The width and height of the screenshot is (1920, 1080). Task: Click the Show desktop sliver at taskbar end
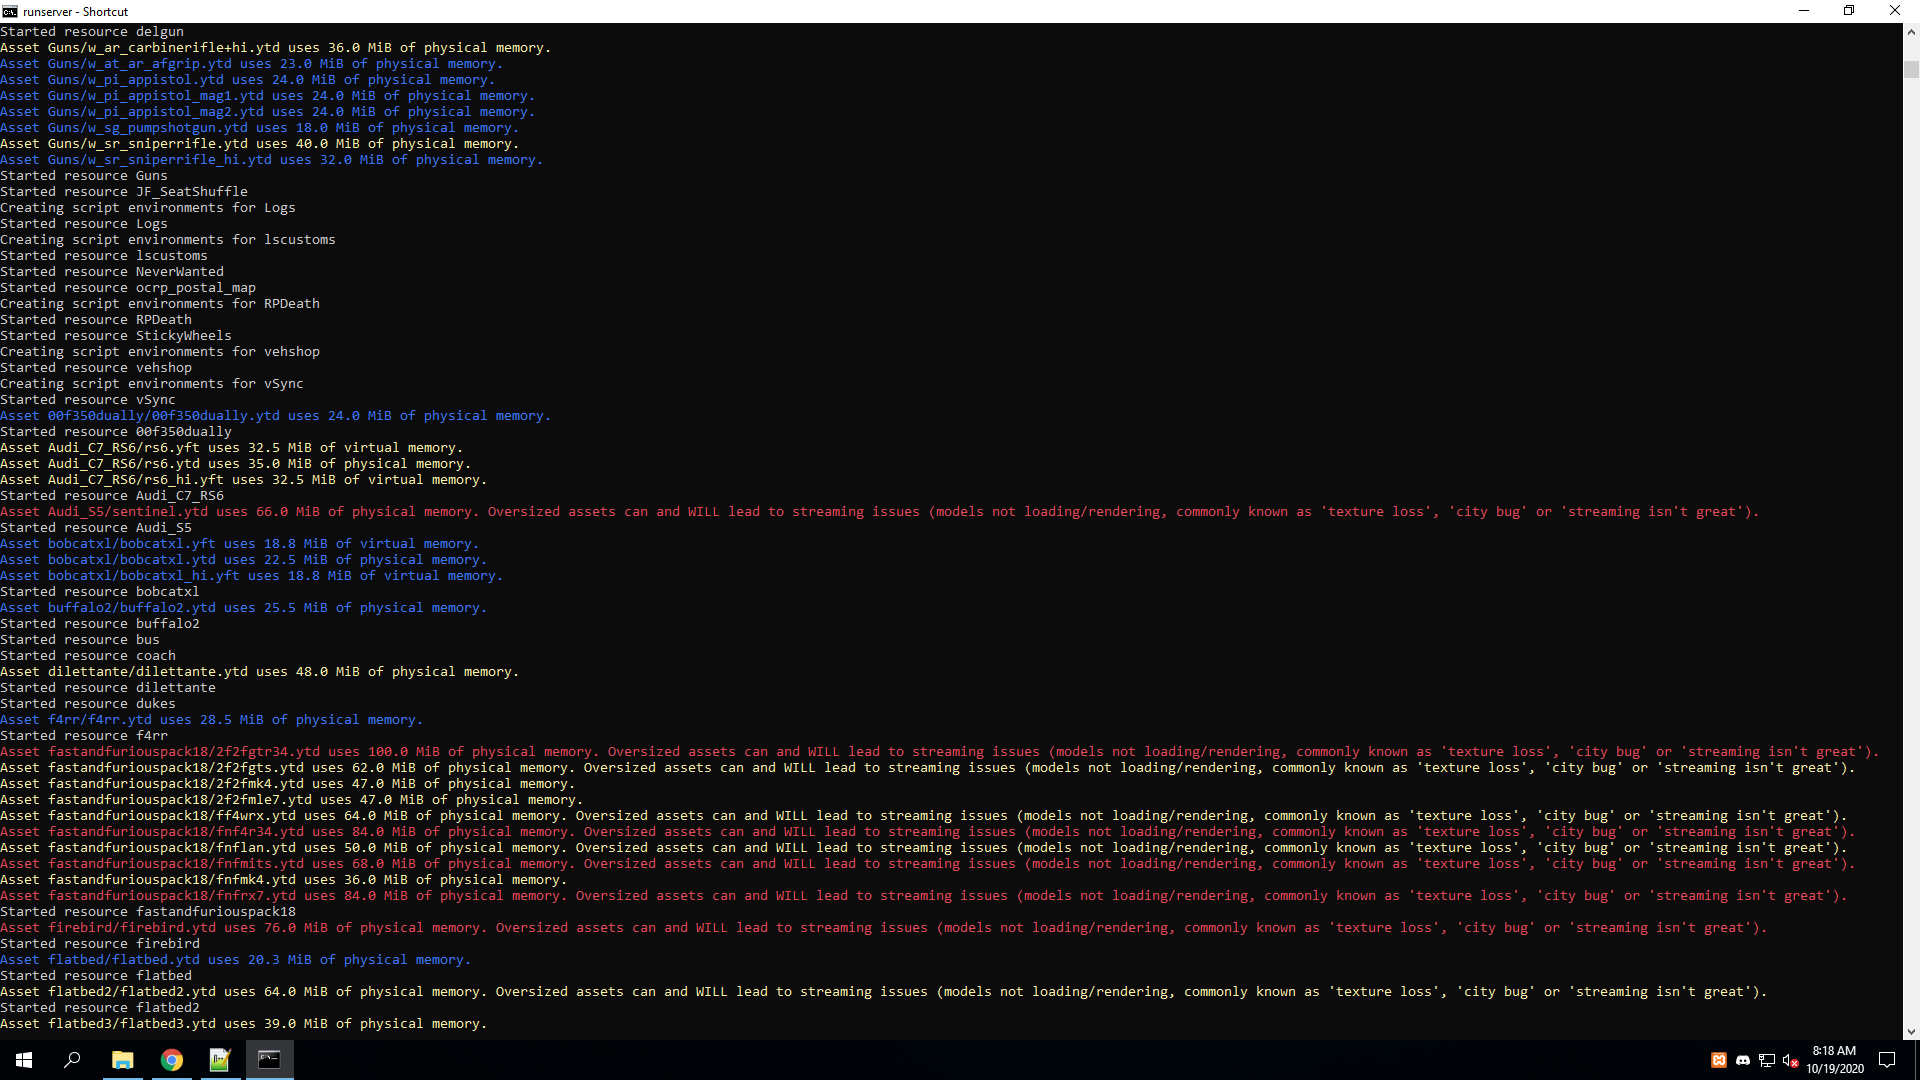[x=1917, y=1060]
